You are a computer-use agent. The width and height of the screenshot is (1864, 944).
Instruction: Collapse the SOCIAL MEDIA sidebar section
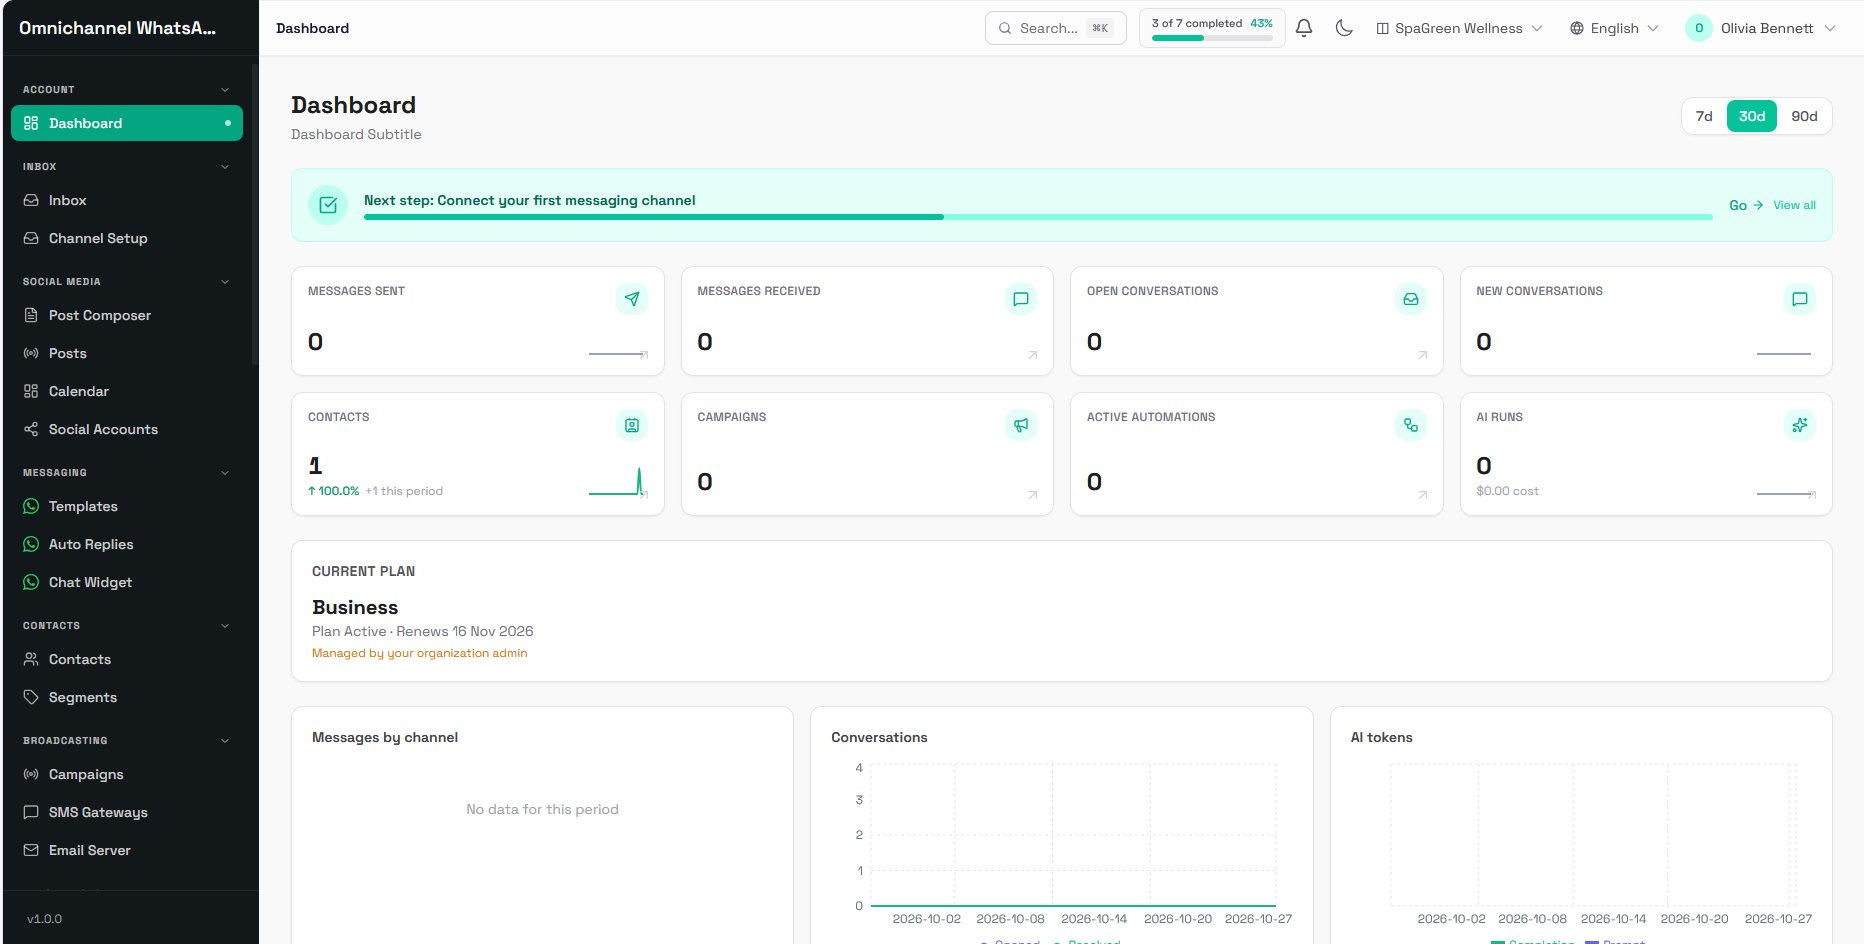224,282
